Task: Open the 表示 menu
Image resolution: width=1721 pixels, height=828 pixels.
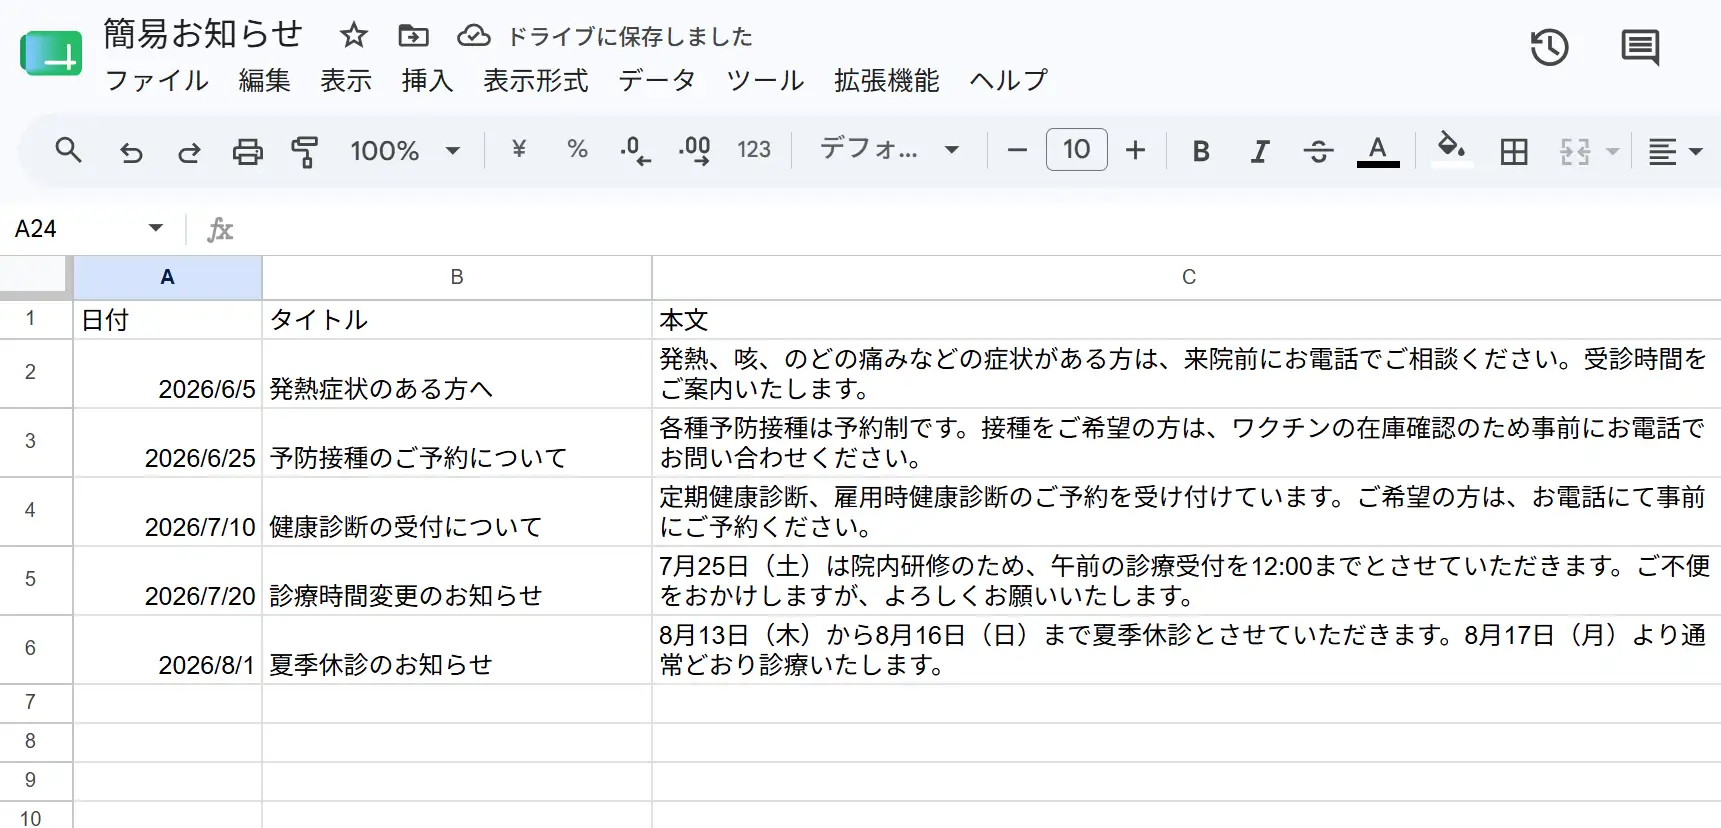Action: tap(346, 81)
